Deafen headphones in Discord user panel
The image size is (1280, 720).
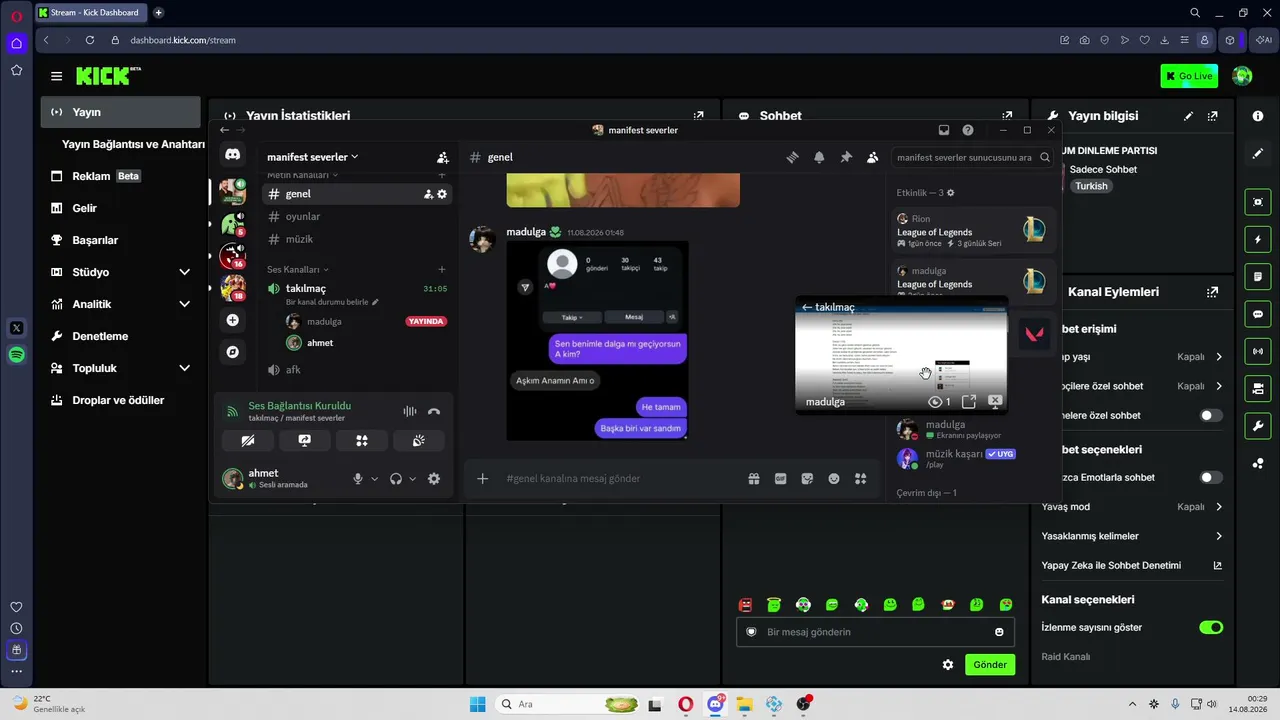(x=396, y=479)
